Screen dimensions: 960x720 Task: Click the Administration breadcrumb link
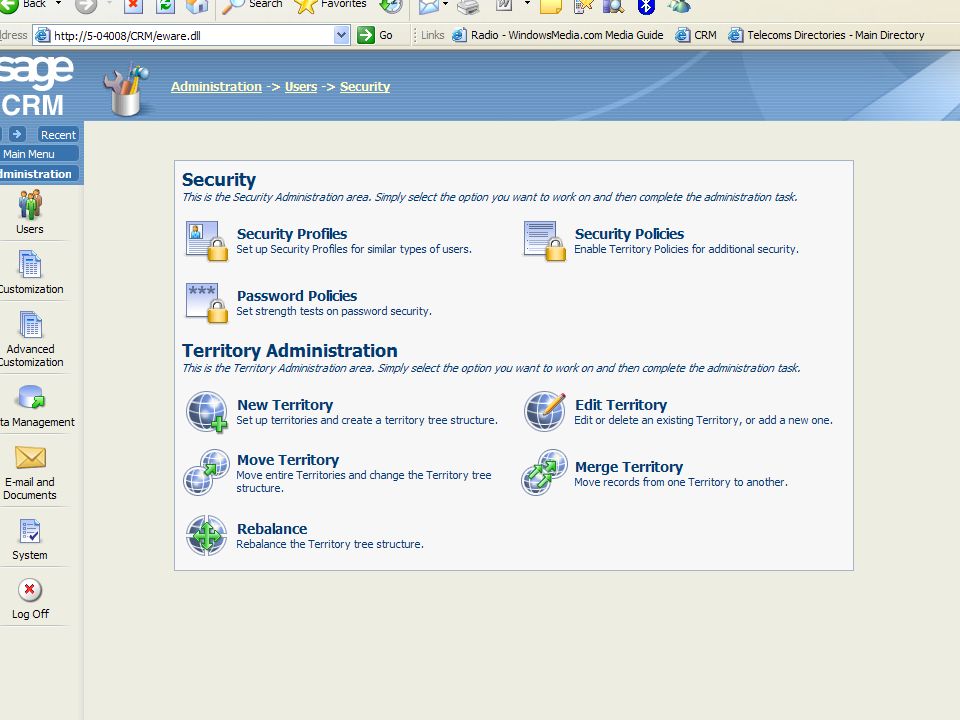pos(216,86)
